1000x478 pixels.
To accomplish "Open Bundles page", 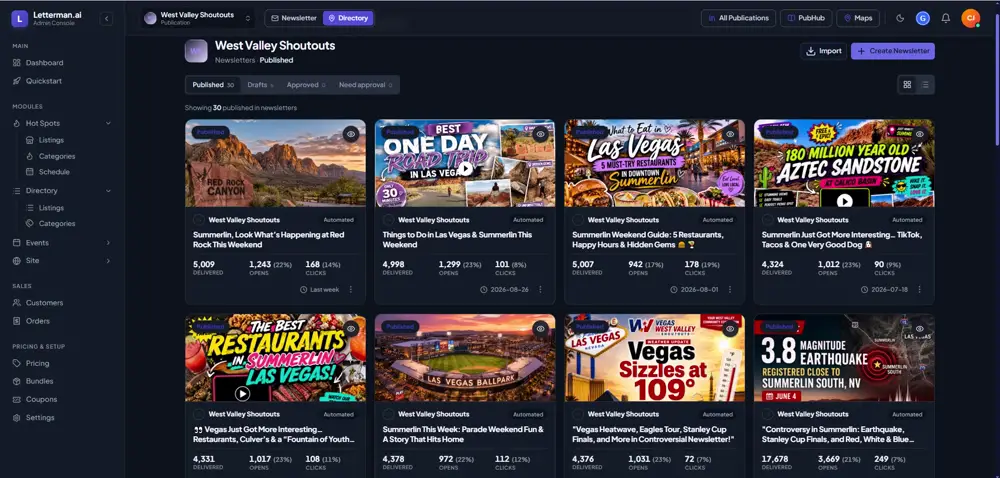I will pyautogui.click(x=40, y=381).
